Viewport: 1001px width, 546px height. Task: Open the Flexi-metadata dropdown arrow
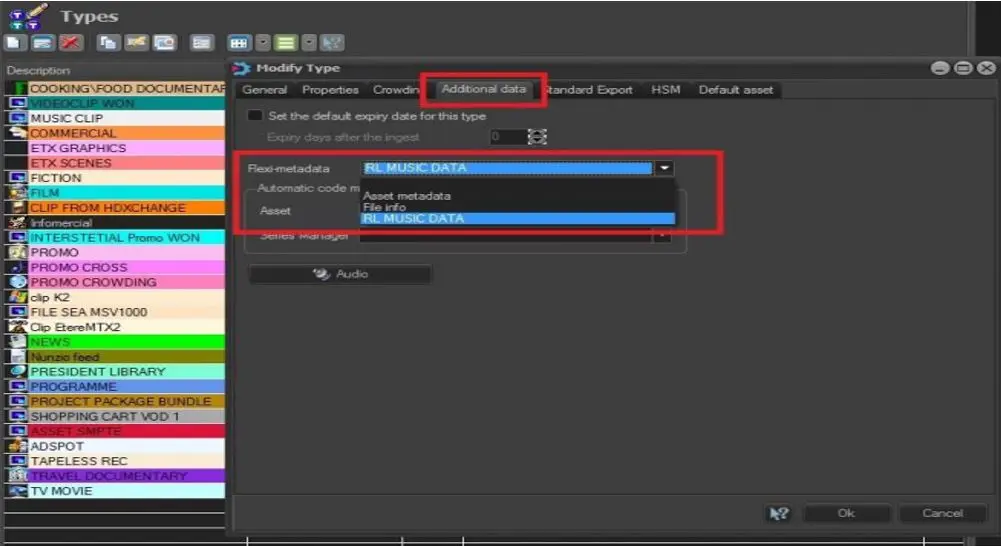click(664, 168)
